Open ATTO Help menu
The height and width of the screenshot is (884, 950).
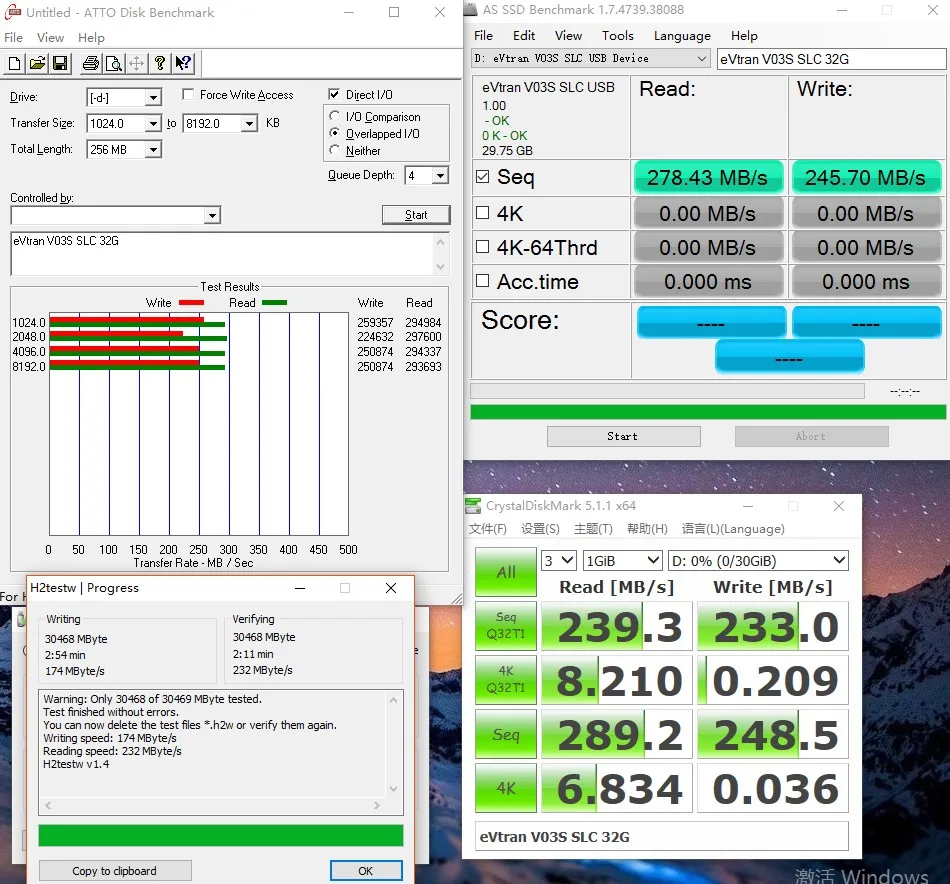click(91, 38)
